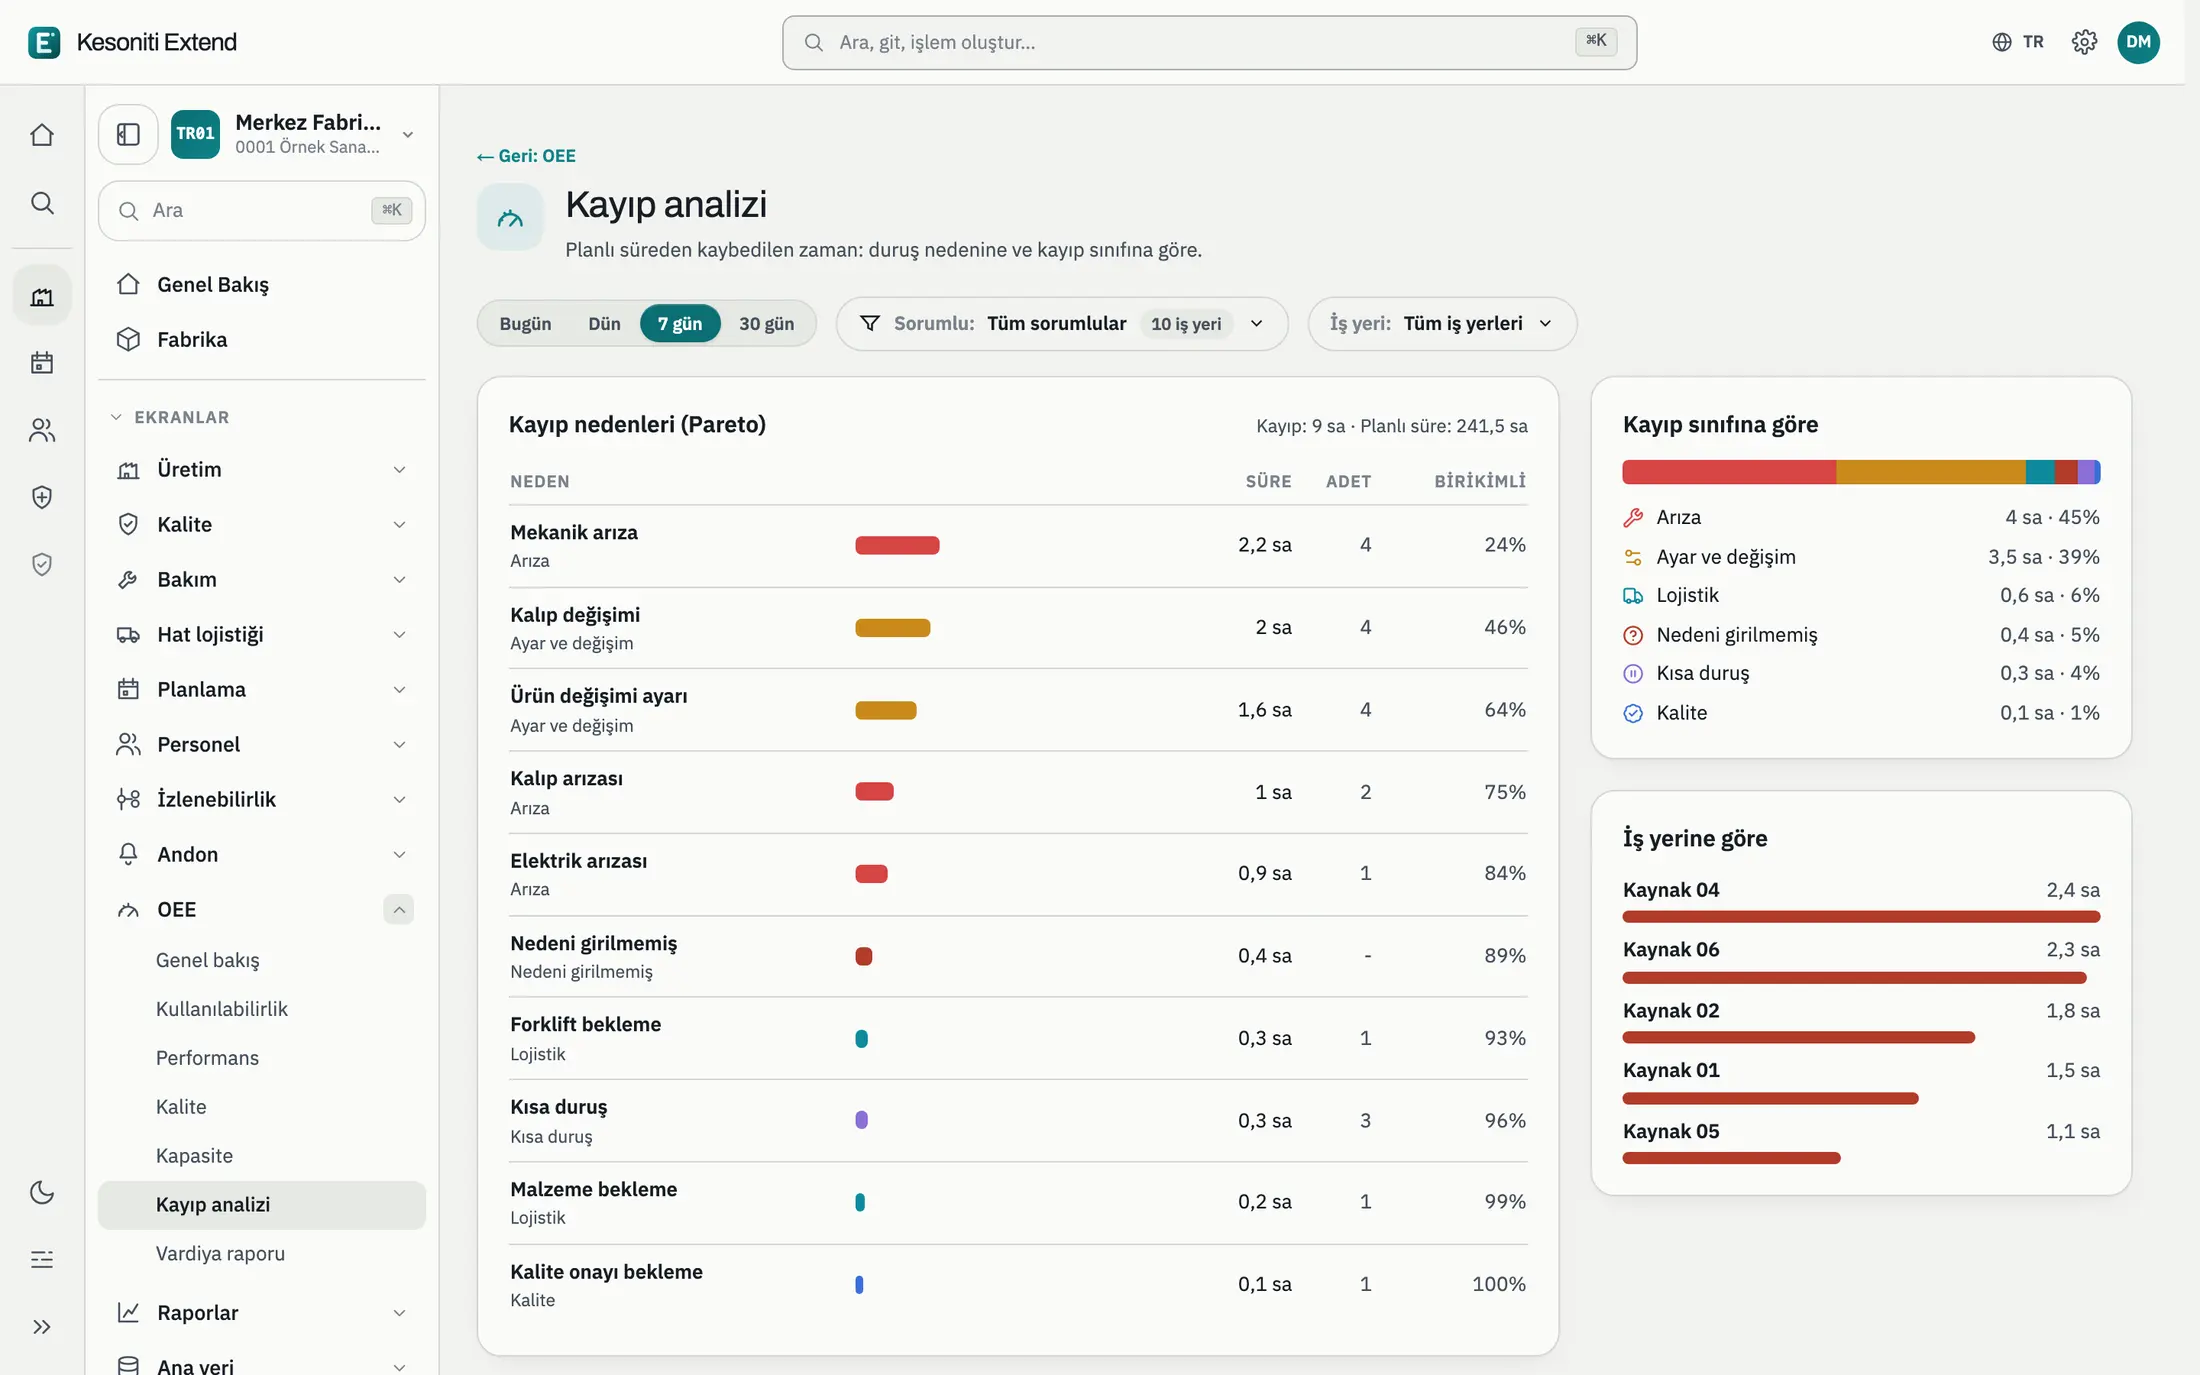
Task: Click the shield-plus icon in left rail
Action: [x=42, y=497]
